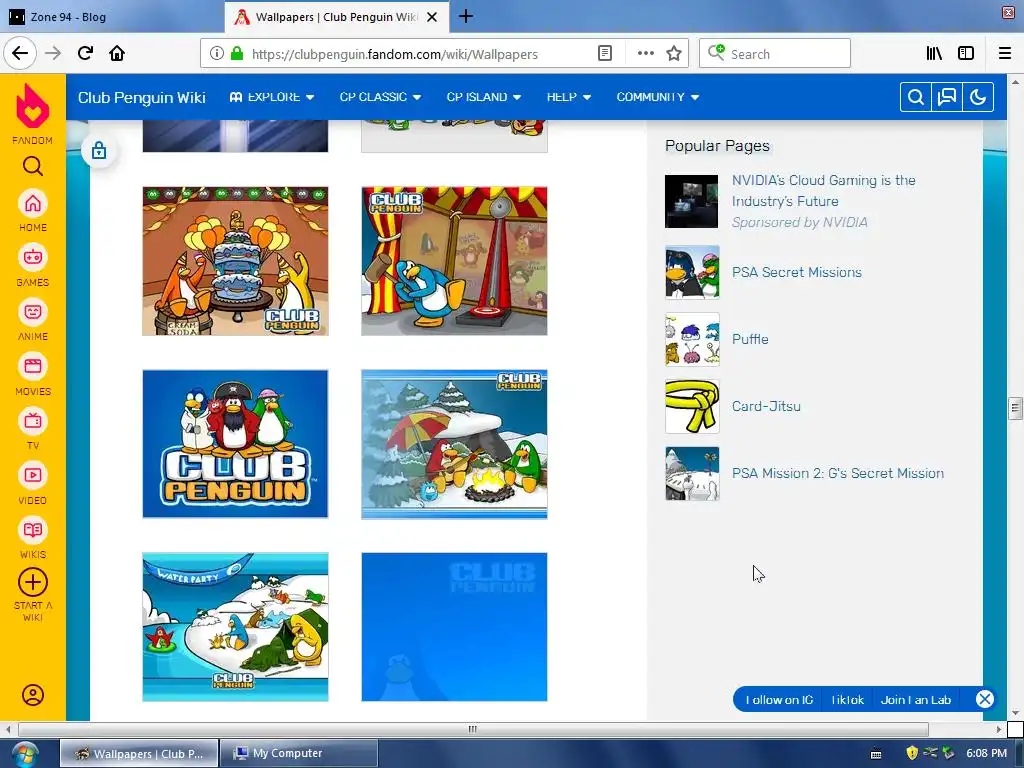Click Join Fan Lab button
The width and height of the screenshot is (1024, 768).
tap(916, 699)
